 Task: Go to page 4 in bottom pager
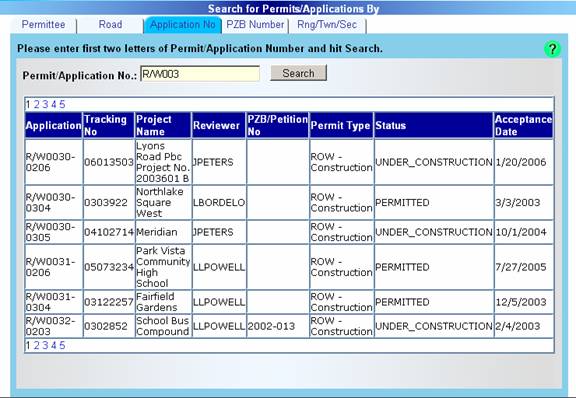[54, 345]
